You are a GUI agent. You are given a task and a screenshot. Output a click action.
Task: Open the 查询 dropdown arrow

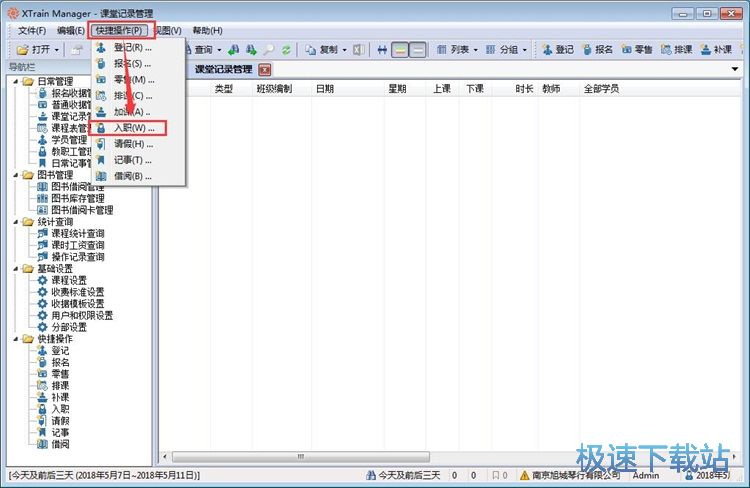(x=220, y=50)
